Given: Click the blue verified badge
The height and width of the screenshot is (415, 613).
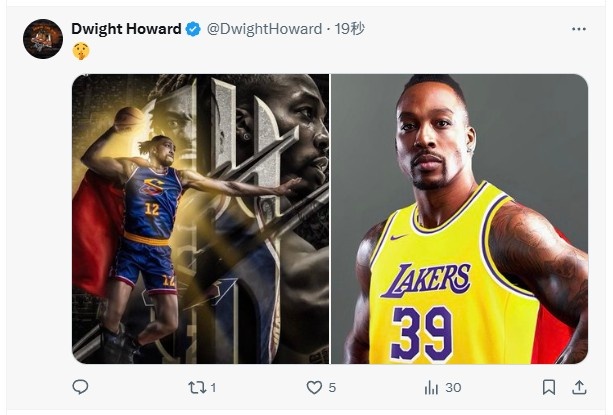Looking at the screenshot, I should [191, 30].
